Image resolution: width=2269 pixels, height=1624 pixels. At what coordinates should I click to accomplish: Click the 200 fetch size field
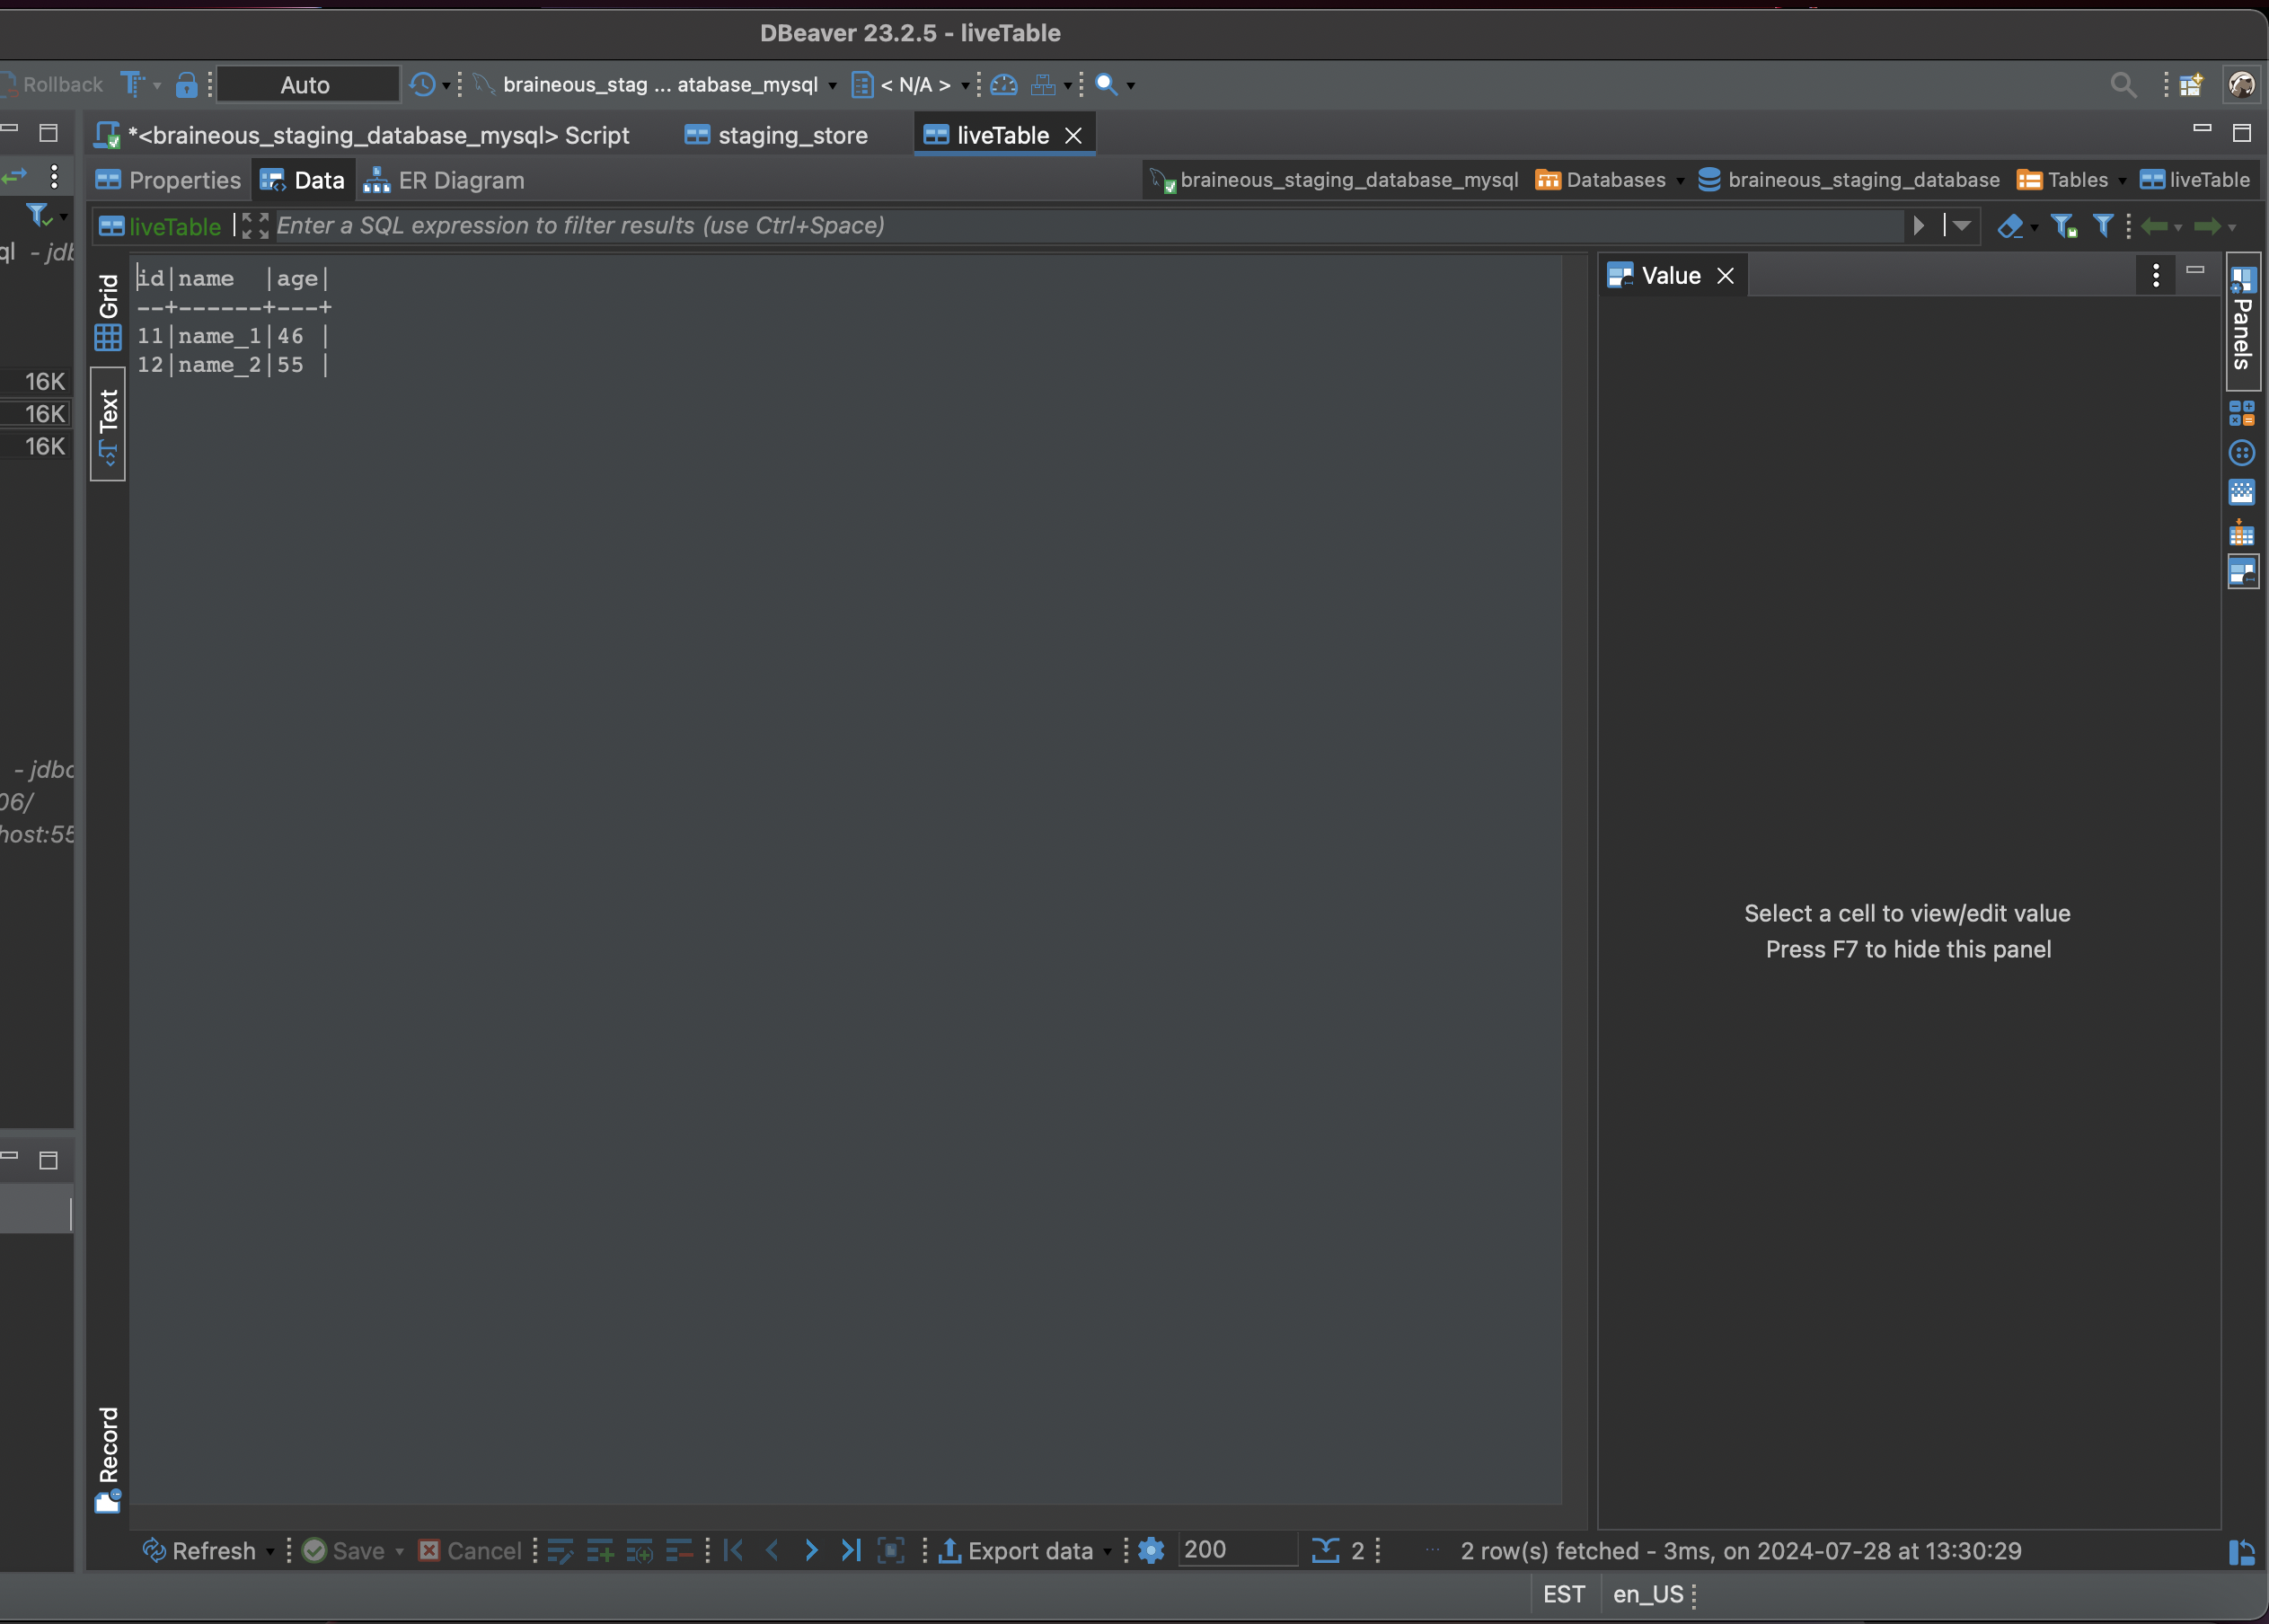(1237, 1550)
